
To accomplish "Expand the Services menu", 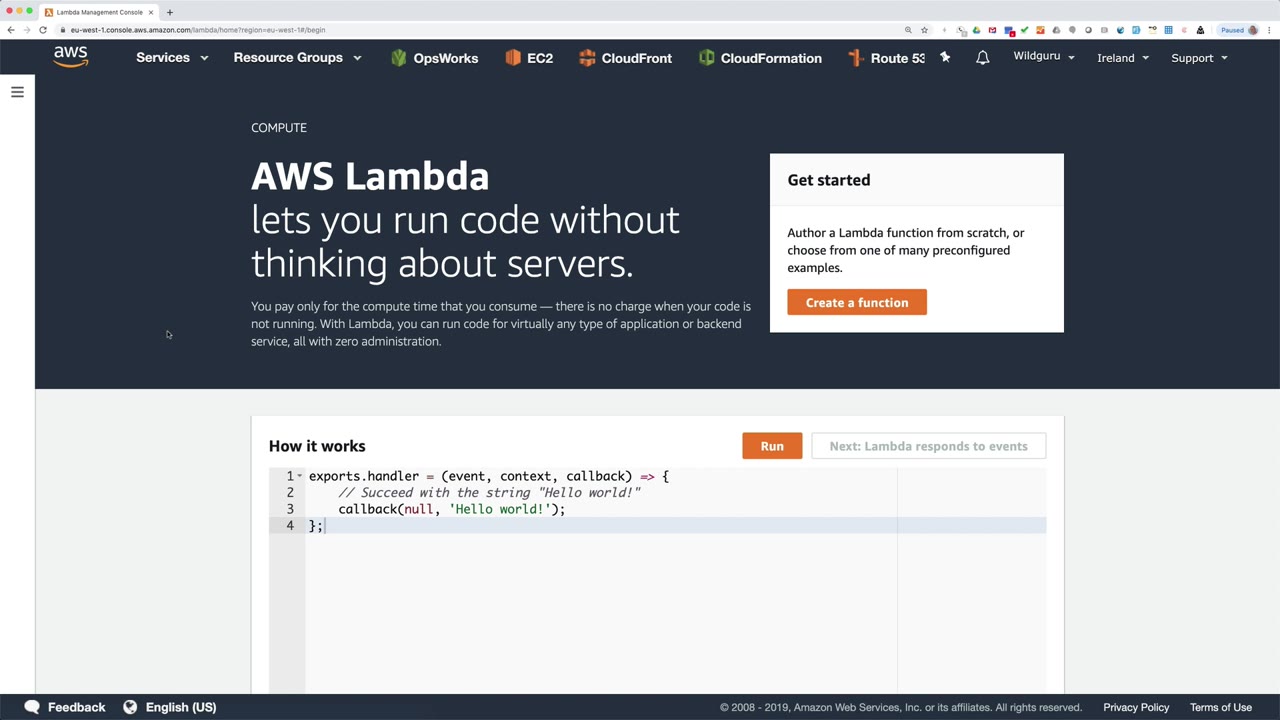I will (172, 58).
